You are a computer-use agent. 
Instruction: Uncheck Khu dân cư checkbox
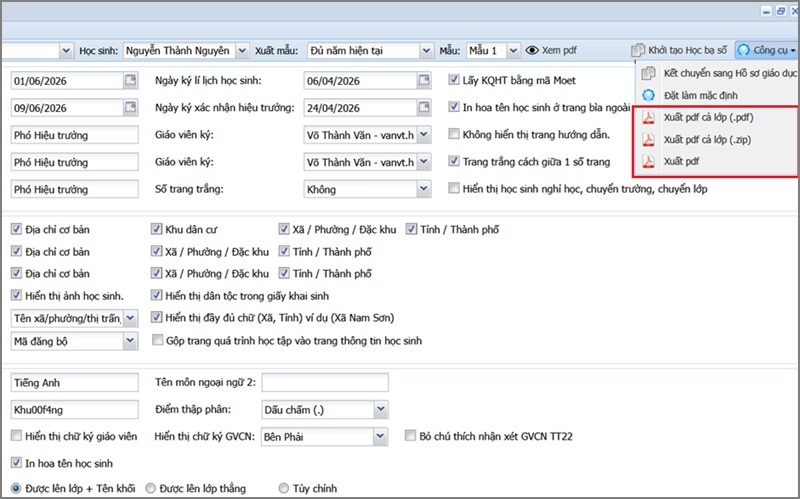point(156,229)
